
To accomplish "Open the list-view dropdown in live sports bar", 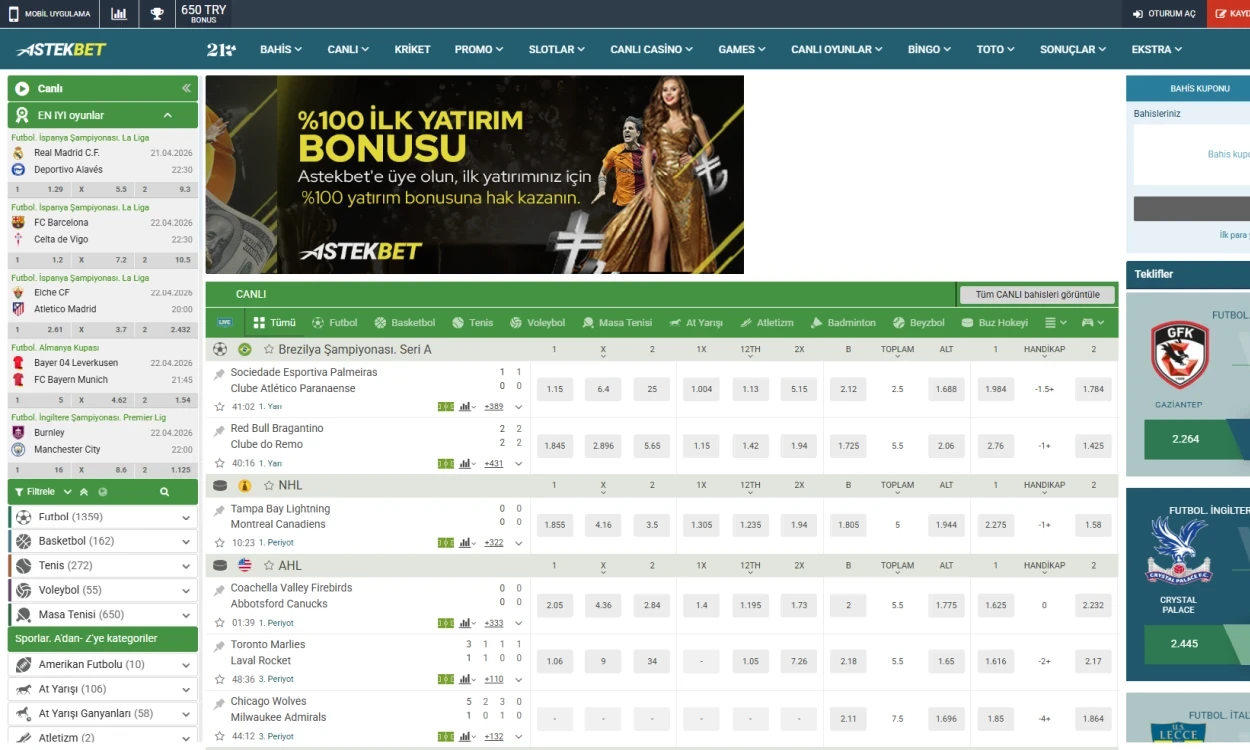I will pos(1055,323).
